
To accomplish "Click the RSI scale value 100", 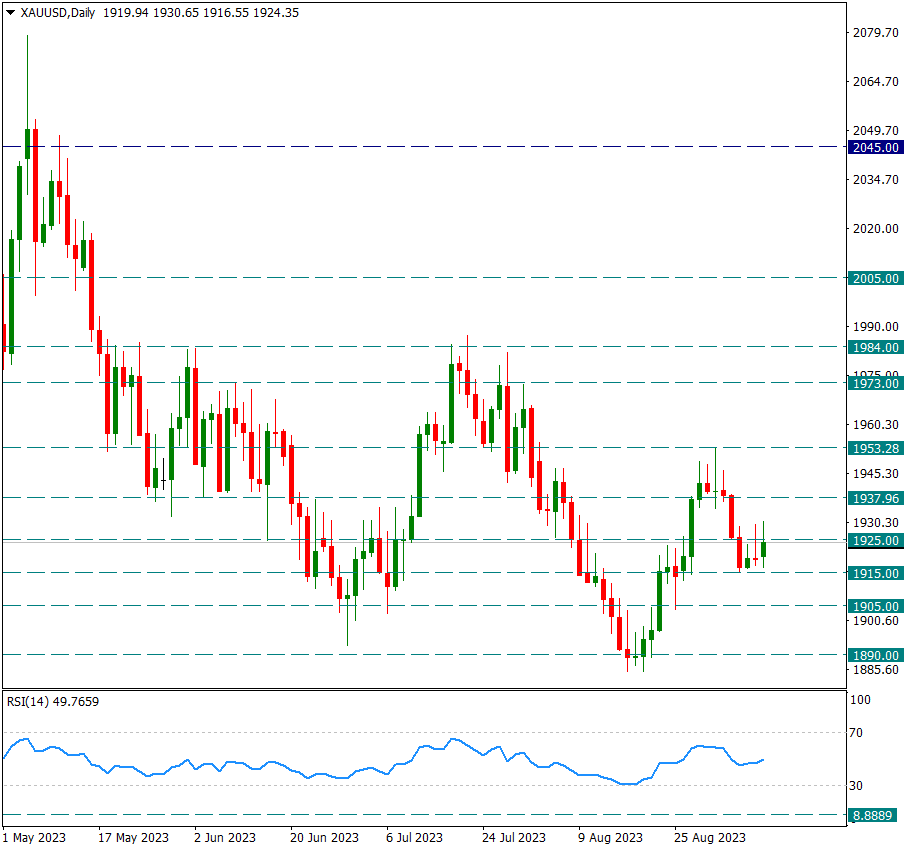I will (x=860, y=700).
